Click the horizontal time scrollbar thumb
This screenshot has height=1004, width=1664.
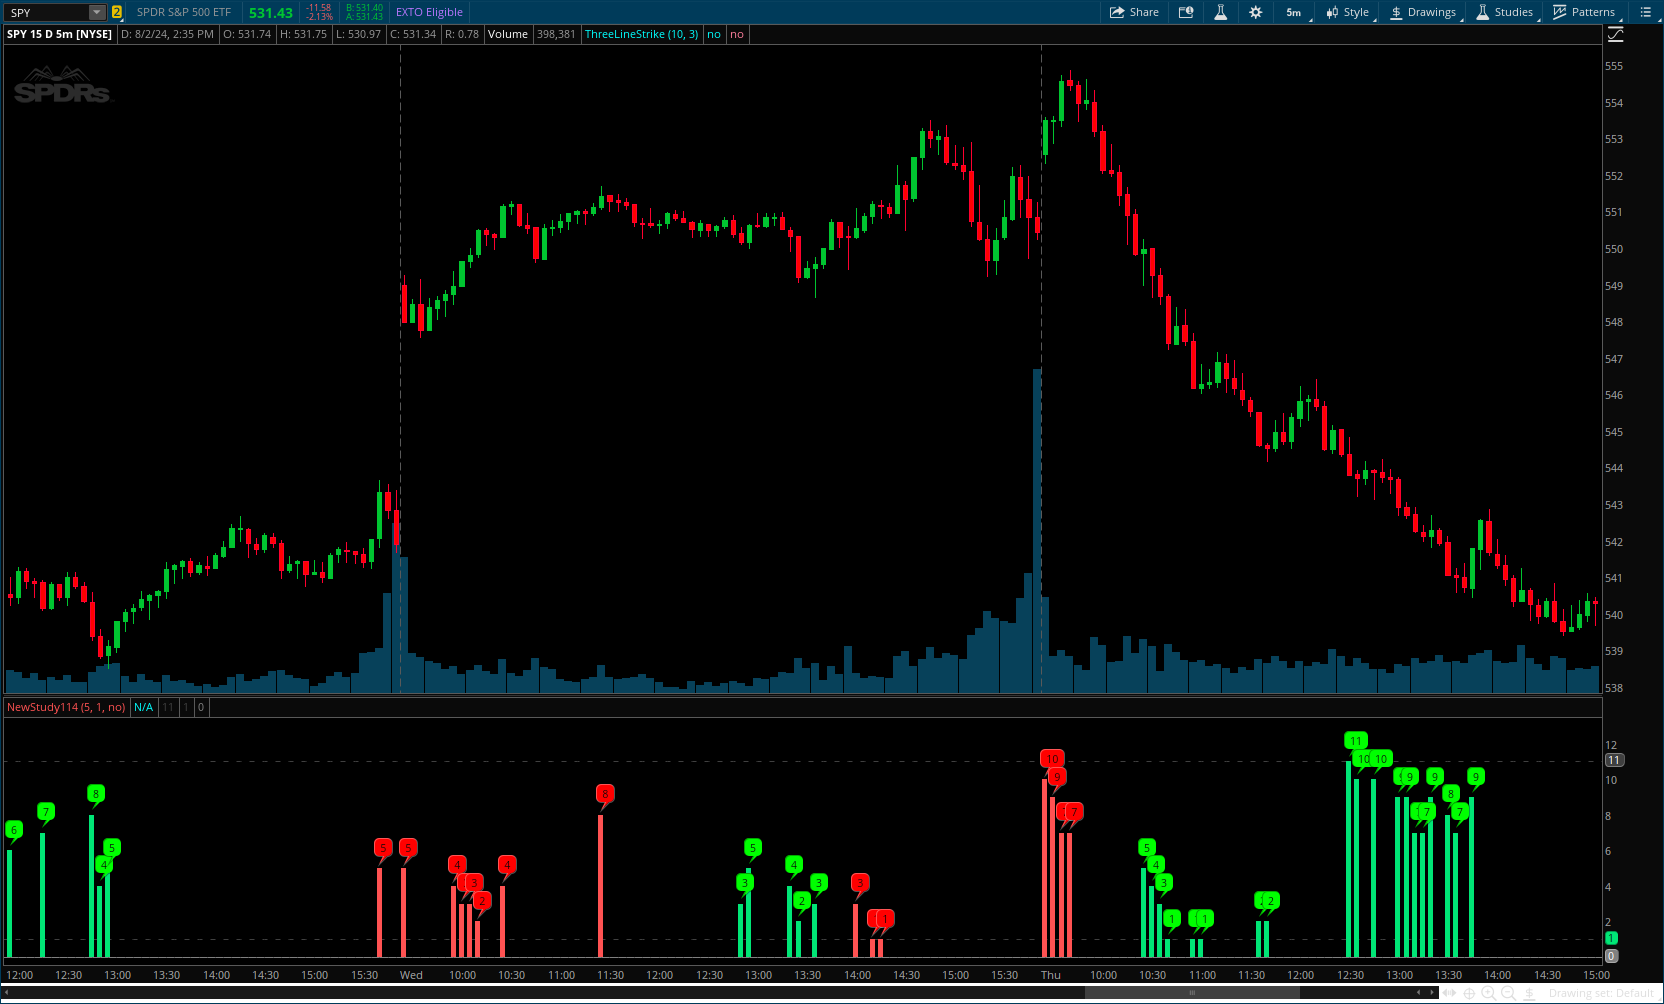pyautogui.click(x=1192, y=993)
